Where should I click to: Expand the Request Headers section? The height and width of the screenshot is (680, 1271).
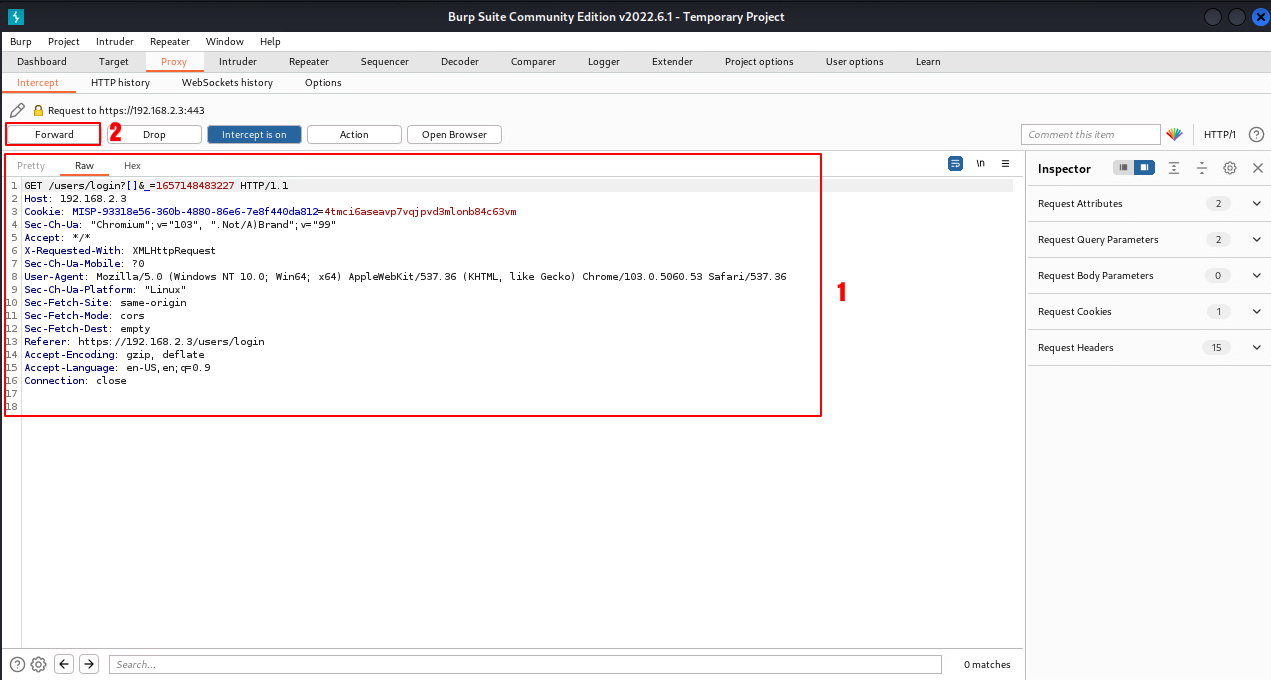coord(1257,348)
